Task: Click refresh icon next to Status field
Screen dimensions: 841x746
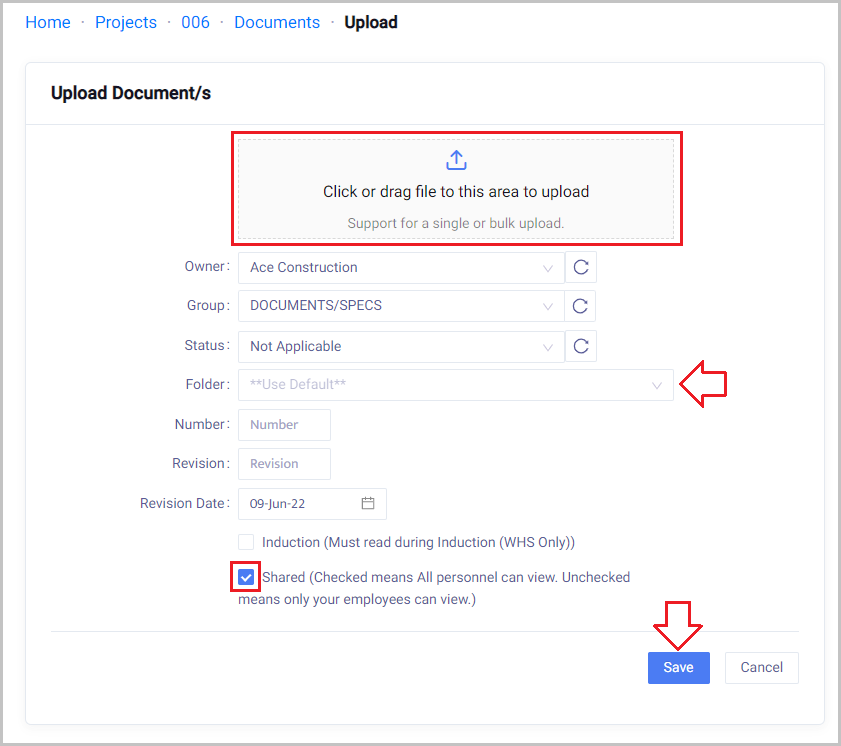Action: tap(581, 347)
